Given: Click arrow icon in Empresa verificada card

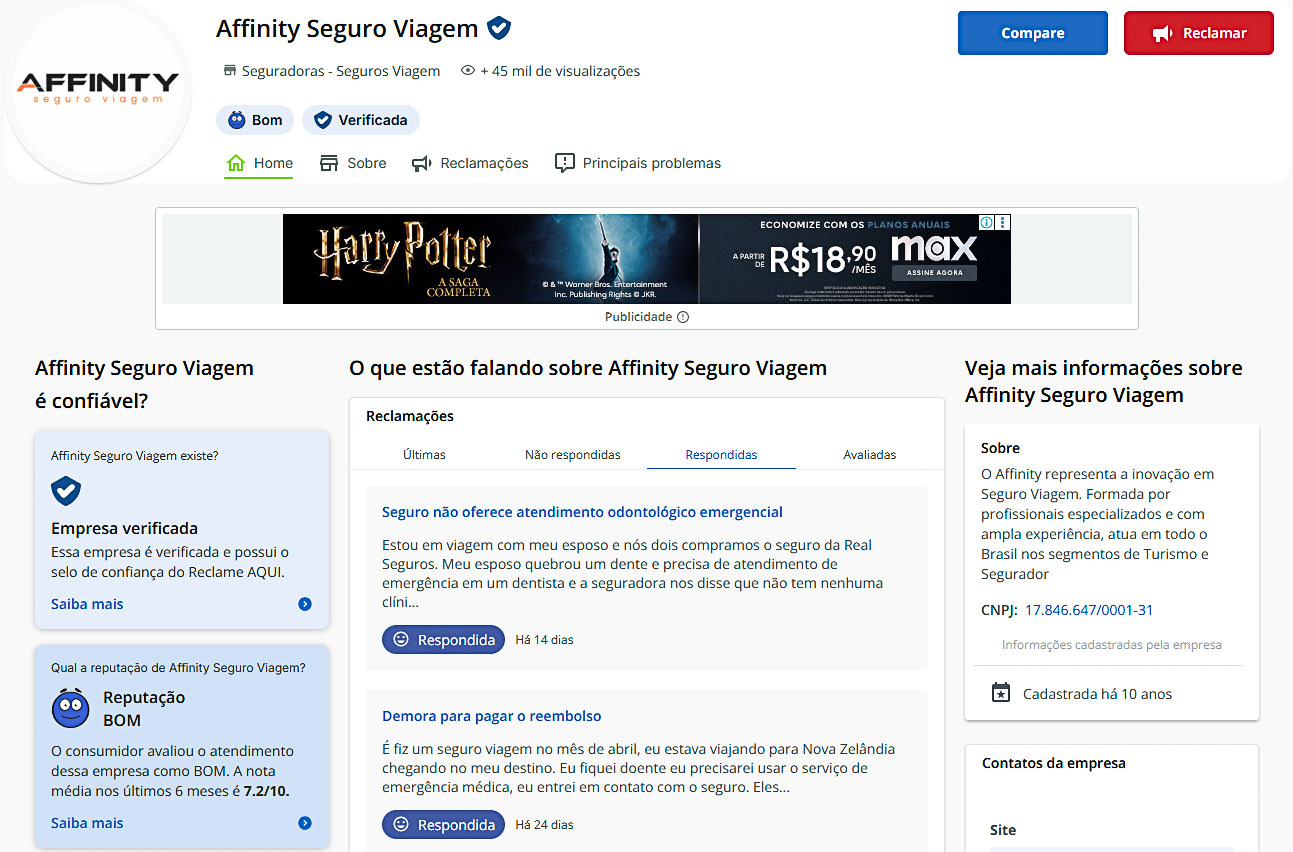Looking at the screenshot, I should [x=305, y=604].
